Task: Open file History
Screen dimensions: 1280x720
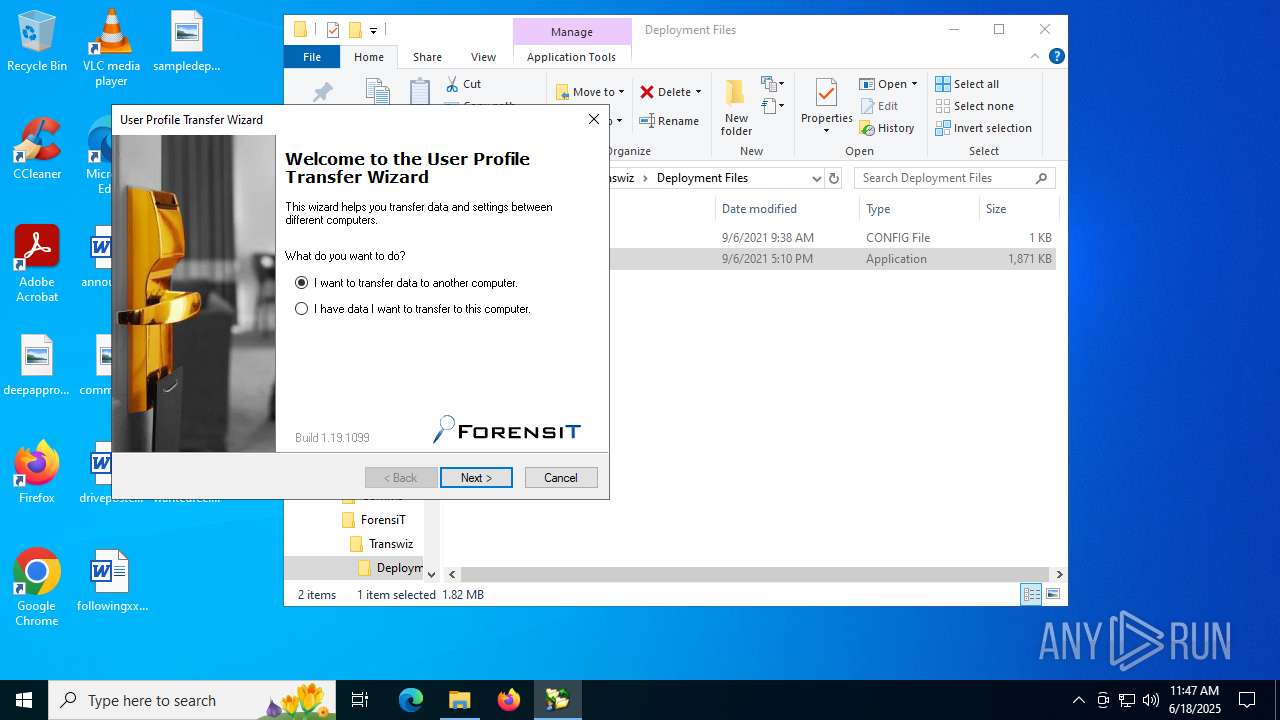Action: [887, 128]
